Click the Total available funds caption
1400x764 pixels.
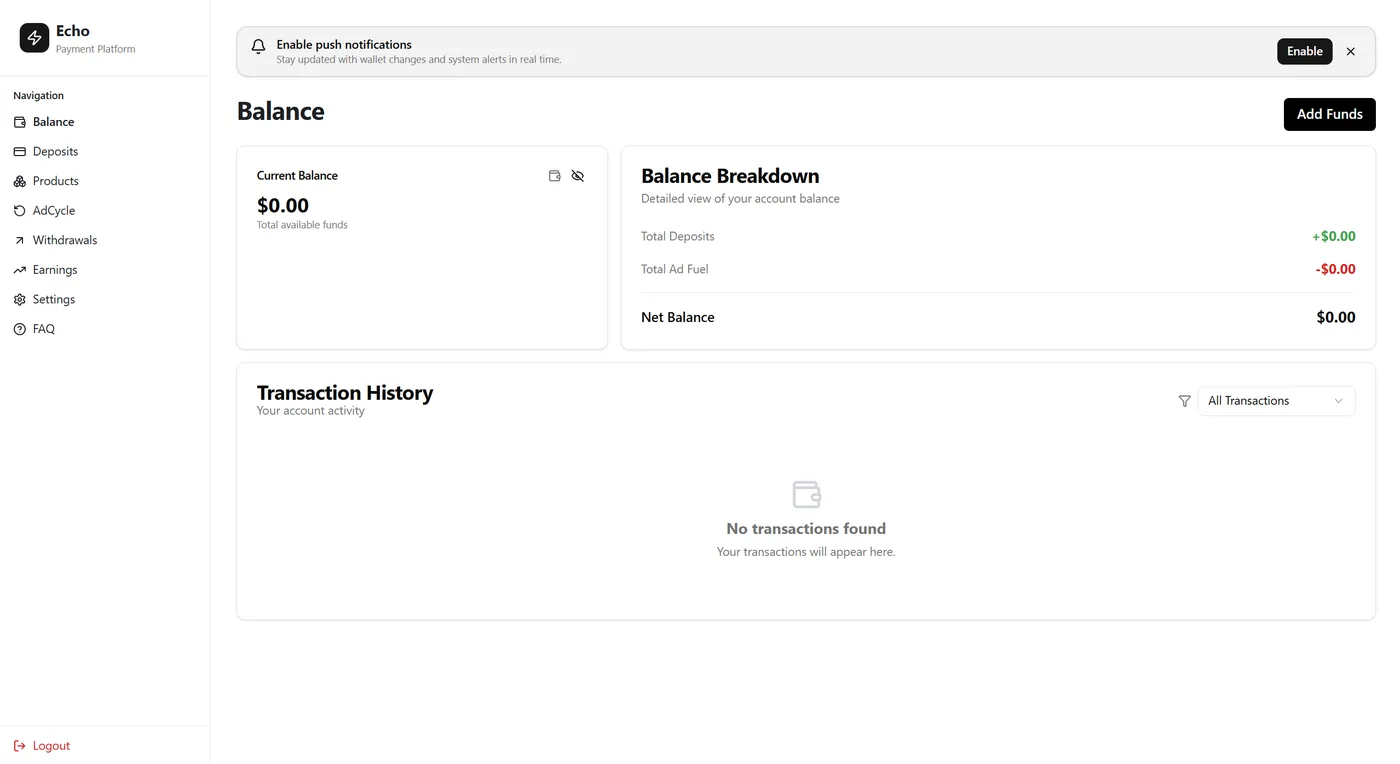[x=302, y=225]
